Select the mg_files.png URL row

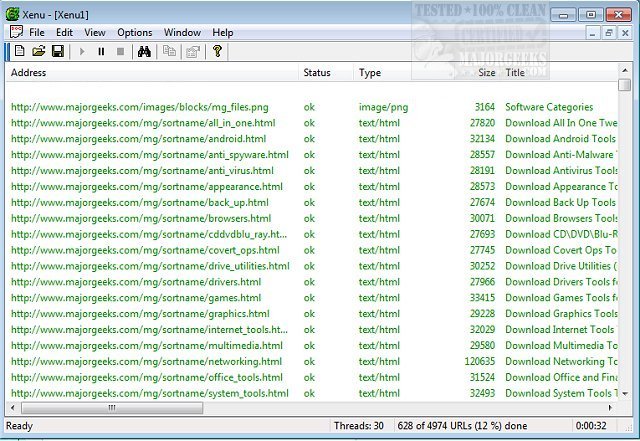click(x=312, y=107)
